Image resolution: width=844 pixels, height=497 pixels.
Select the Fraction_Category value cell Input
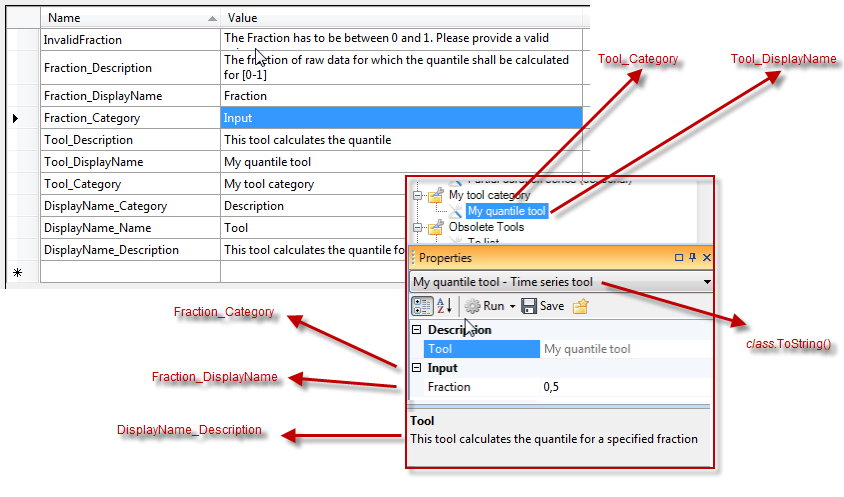coord(400,118)
